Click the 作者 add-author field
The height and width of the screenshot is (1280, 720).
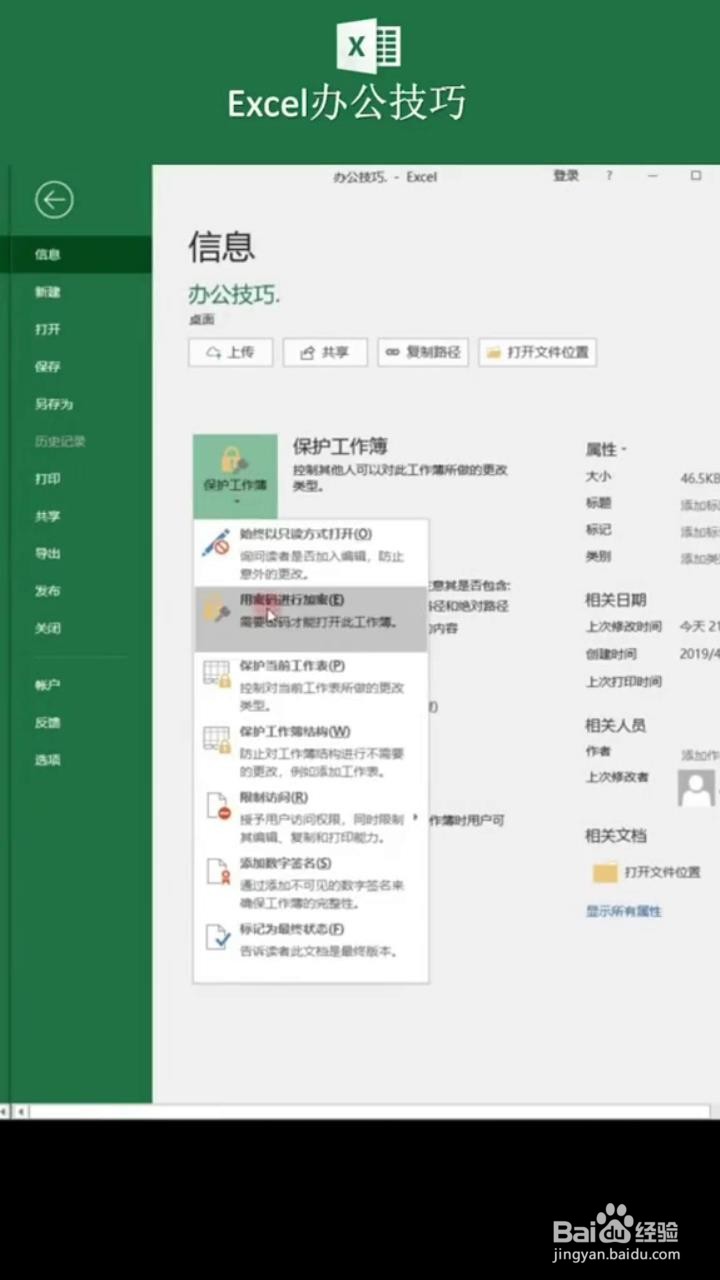tap(700, 754)
